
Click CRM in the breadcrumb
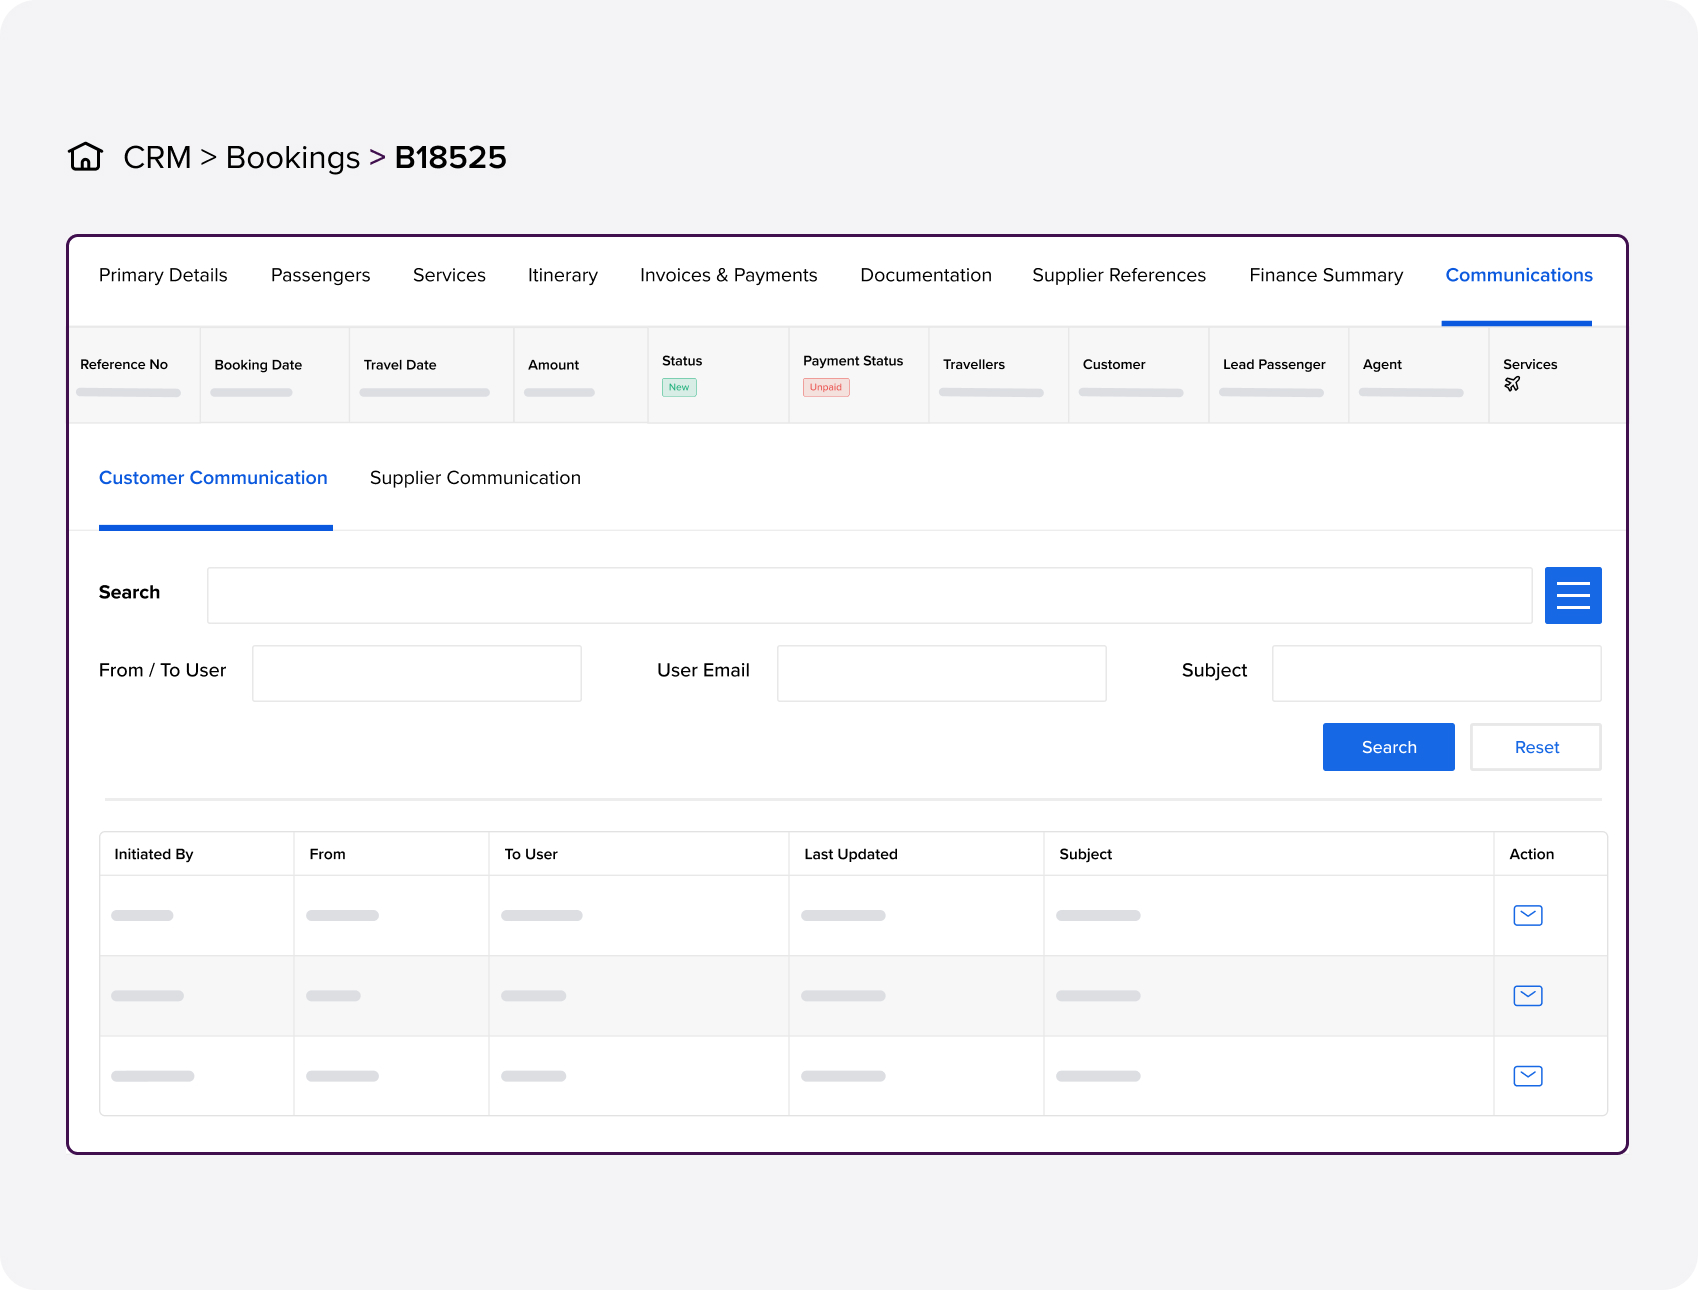tap(157, 157)
